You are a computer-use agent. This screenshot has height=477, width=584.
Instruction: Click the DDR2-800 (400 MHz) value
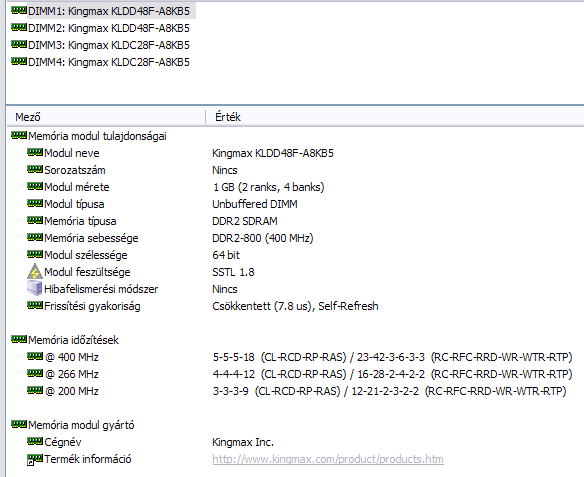click(263, 238)
